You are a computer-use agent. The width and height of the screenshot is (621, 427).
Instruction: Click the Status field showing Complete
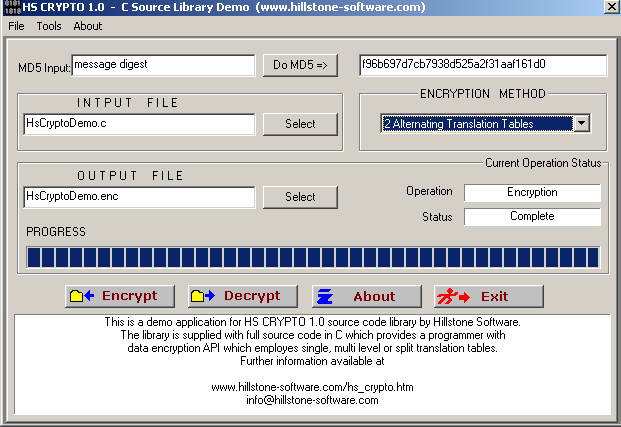point(532,217)
